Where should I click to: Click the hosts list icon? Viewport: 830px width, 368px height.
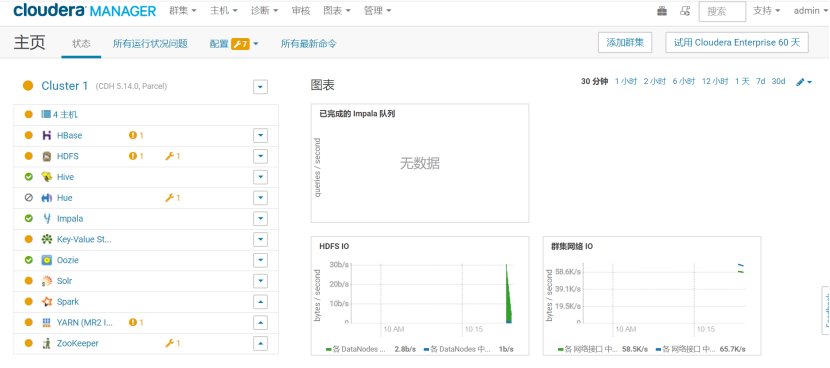coord(46,114)
